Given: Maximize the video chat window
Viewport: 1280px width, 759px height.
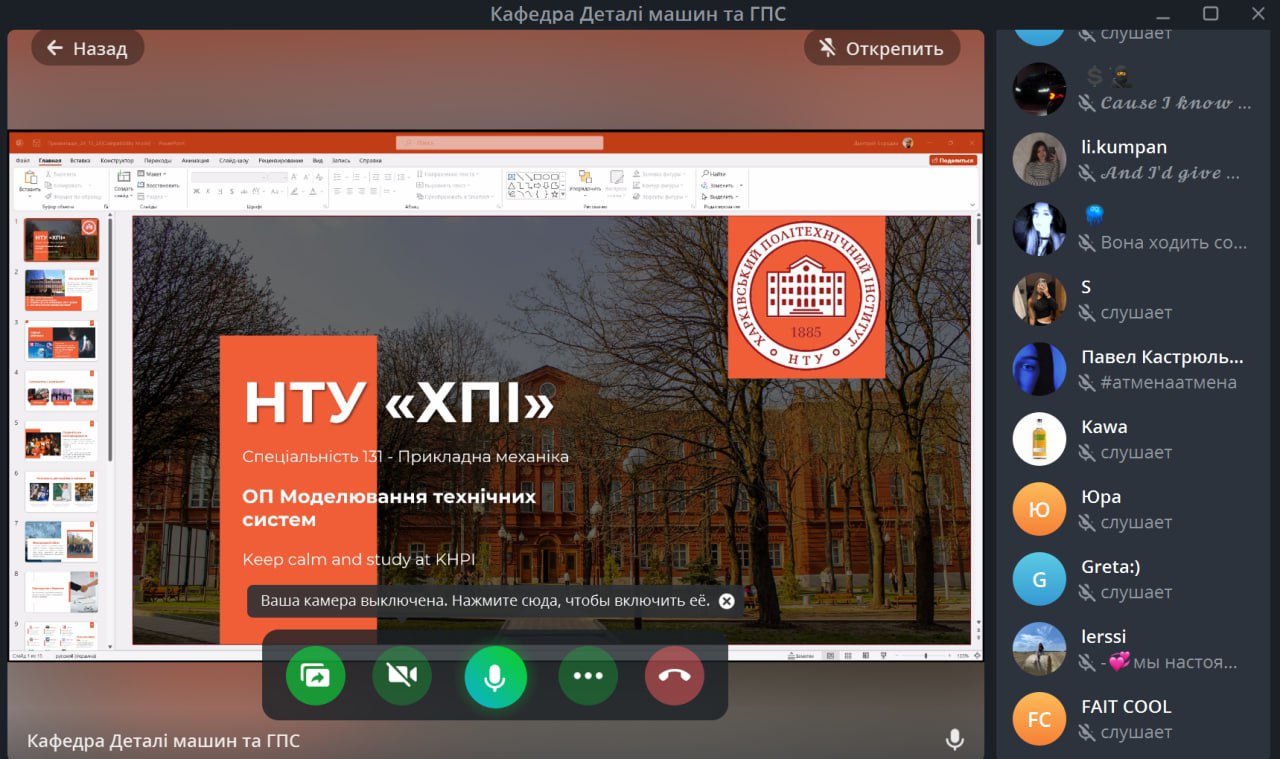Looking at the screenshot, I should (1210, 13).
